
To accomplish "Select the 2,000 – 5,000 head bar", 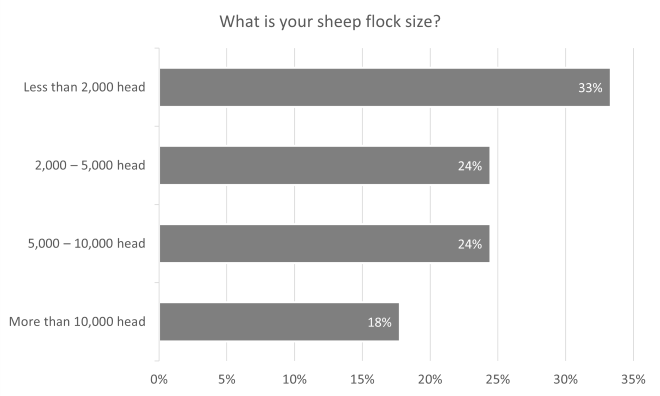I will tap(325, 165).
